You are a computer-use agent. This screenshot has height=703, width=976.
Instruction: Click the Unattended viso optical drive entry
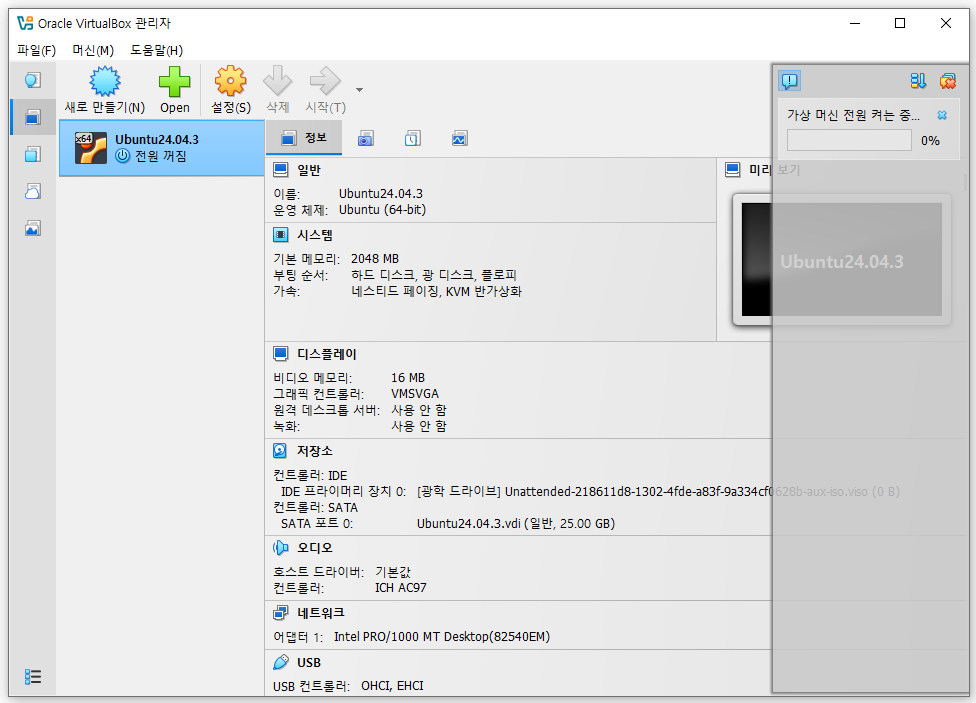pyautogui.click(x=659, y=492)
